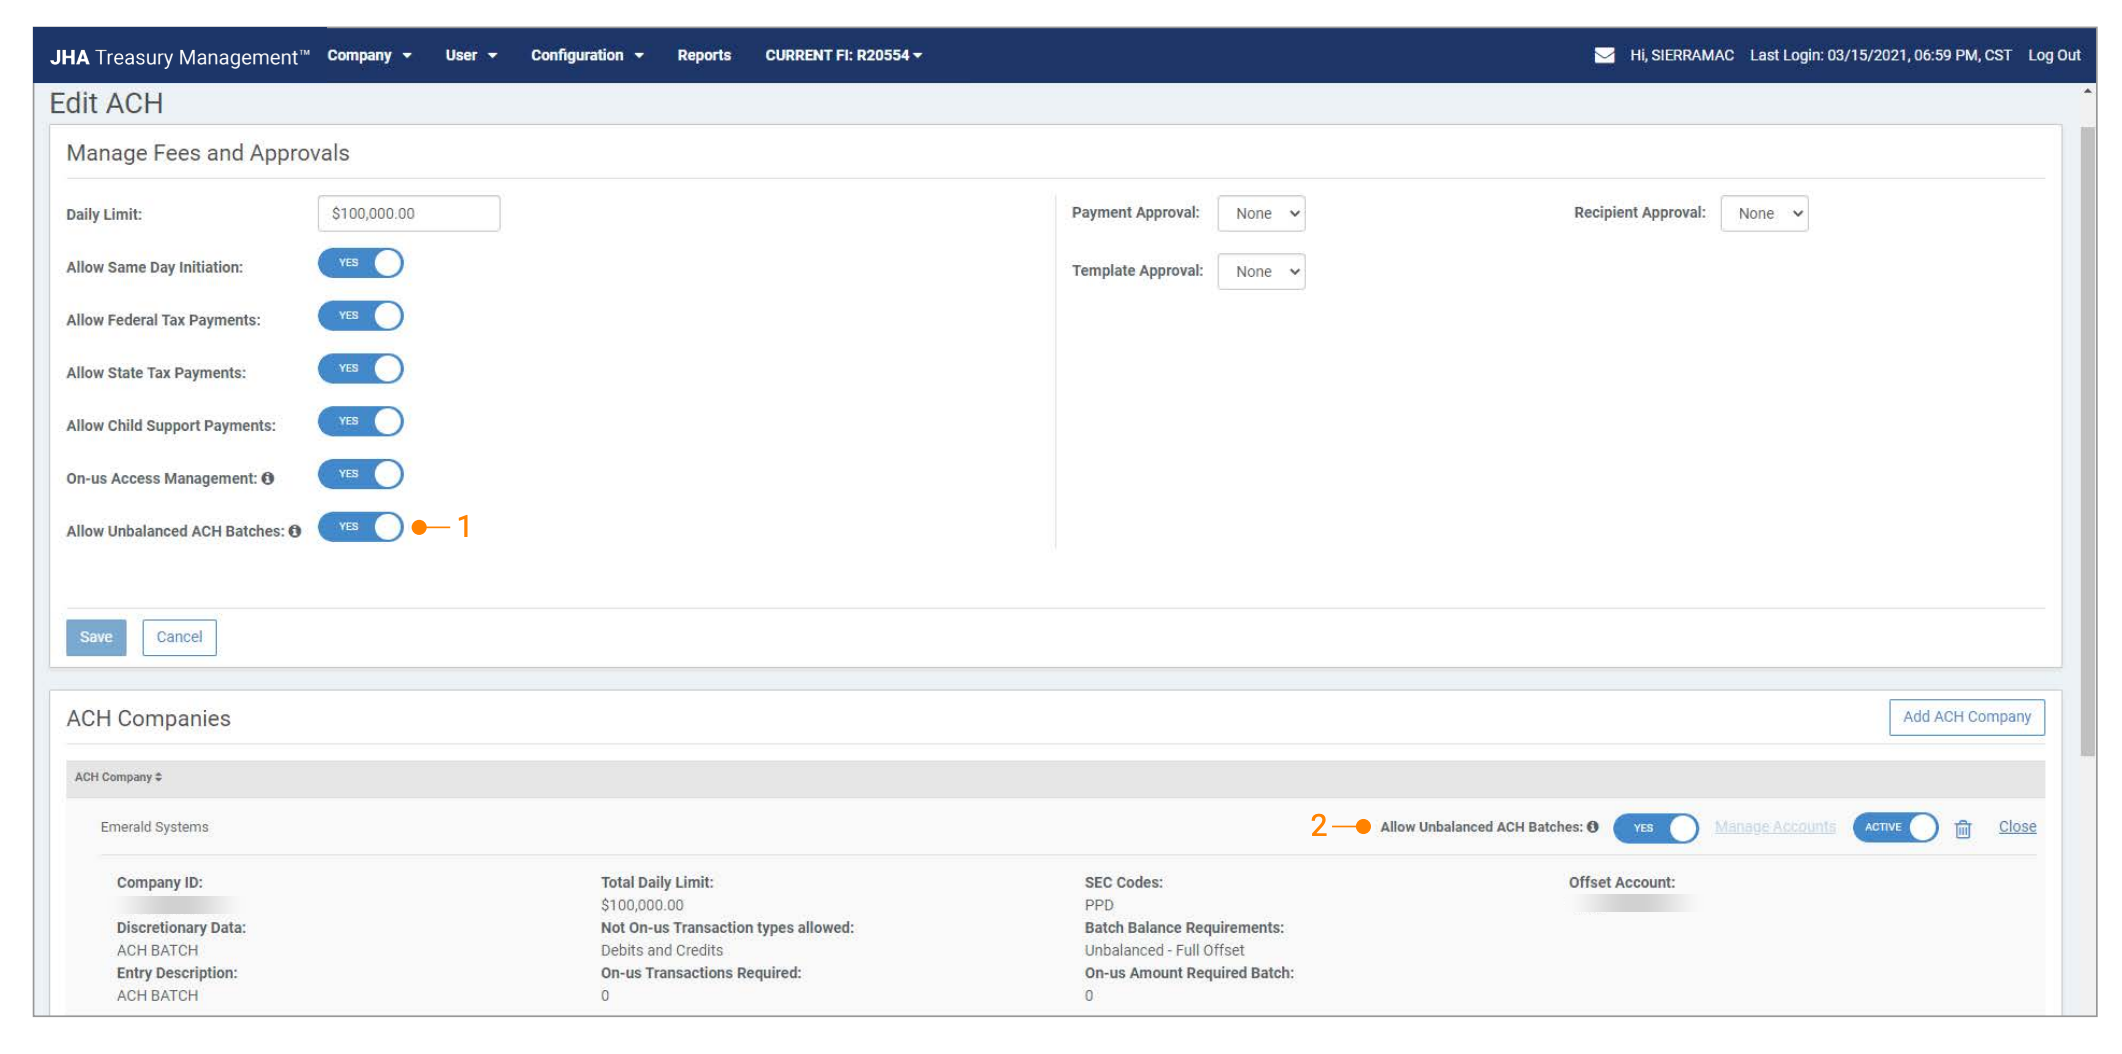2122x1054 pixels.
Task: Turn off Allow Child Support Payments
Action: pos(360,422)
